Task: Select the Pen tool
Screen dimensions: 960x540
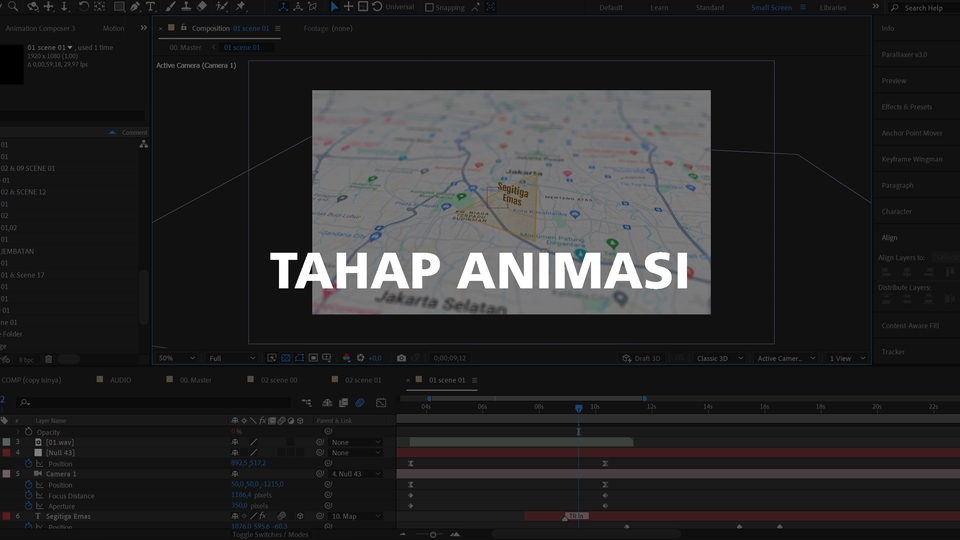Action: (x=135, y=7)
